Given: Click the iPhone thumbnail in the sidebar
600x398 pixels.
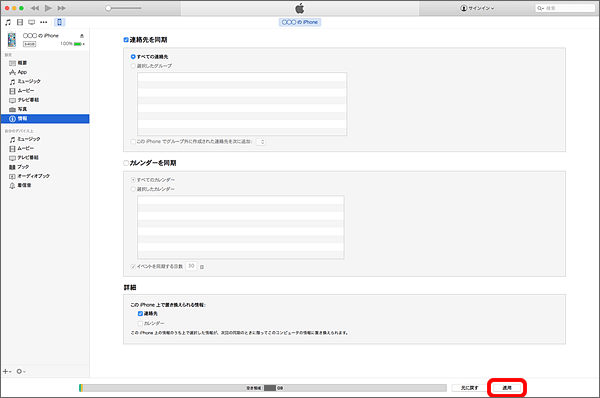Looking at the screenshot, I should tap(12, 40).
